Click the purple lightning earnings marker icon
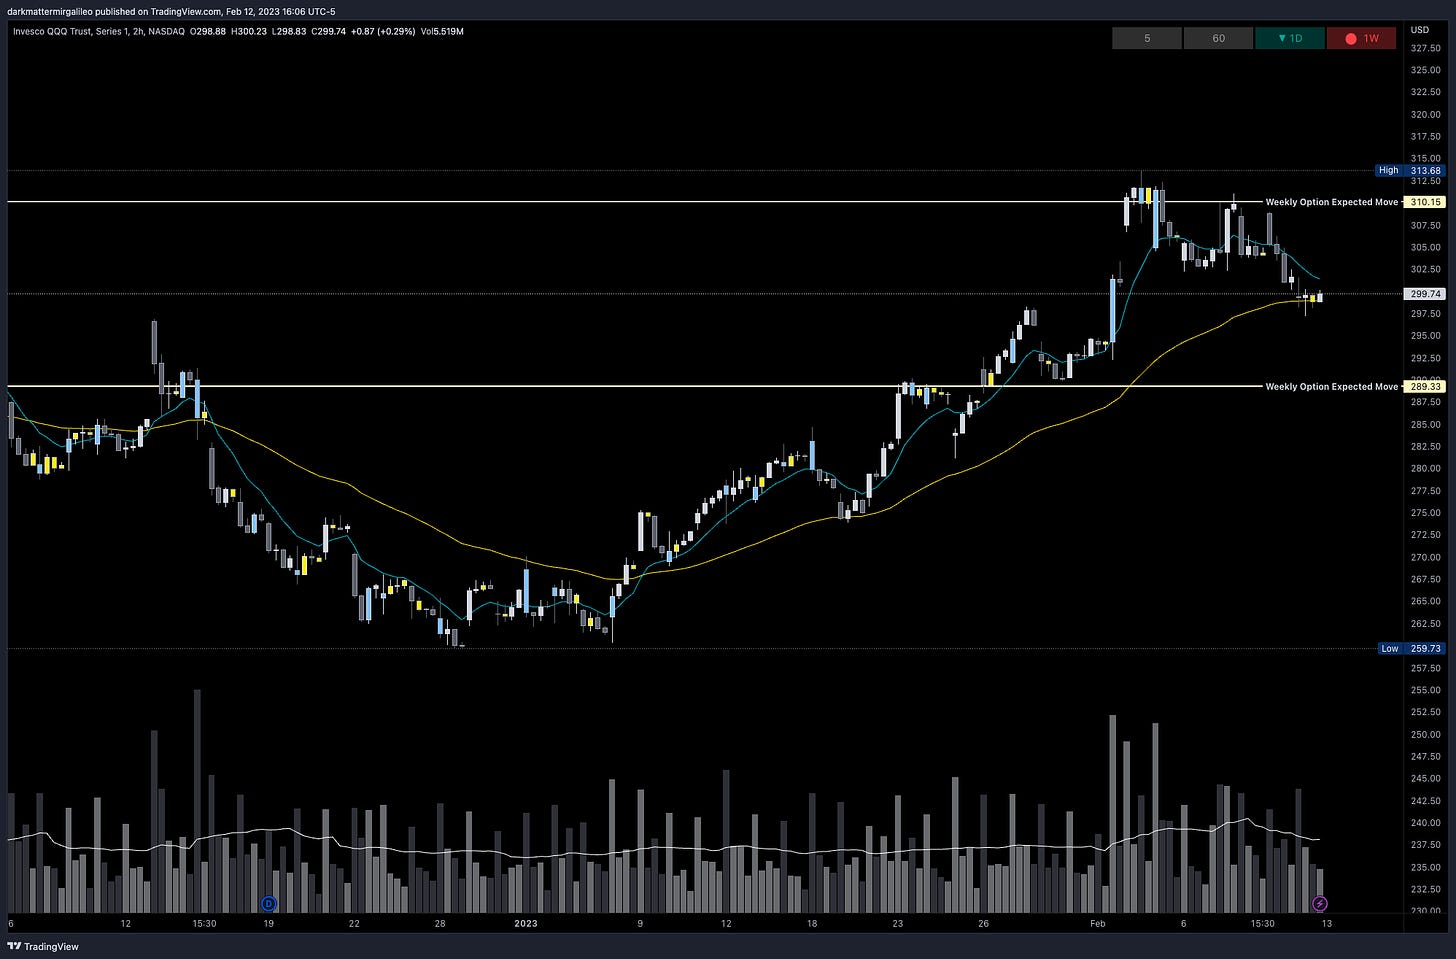This screenshot has height=959, width=1456. click(1320, 903)
